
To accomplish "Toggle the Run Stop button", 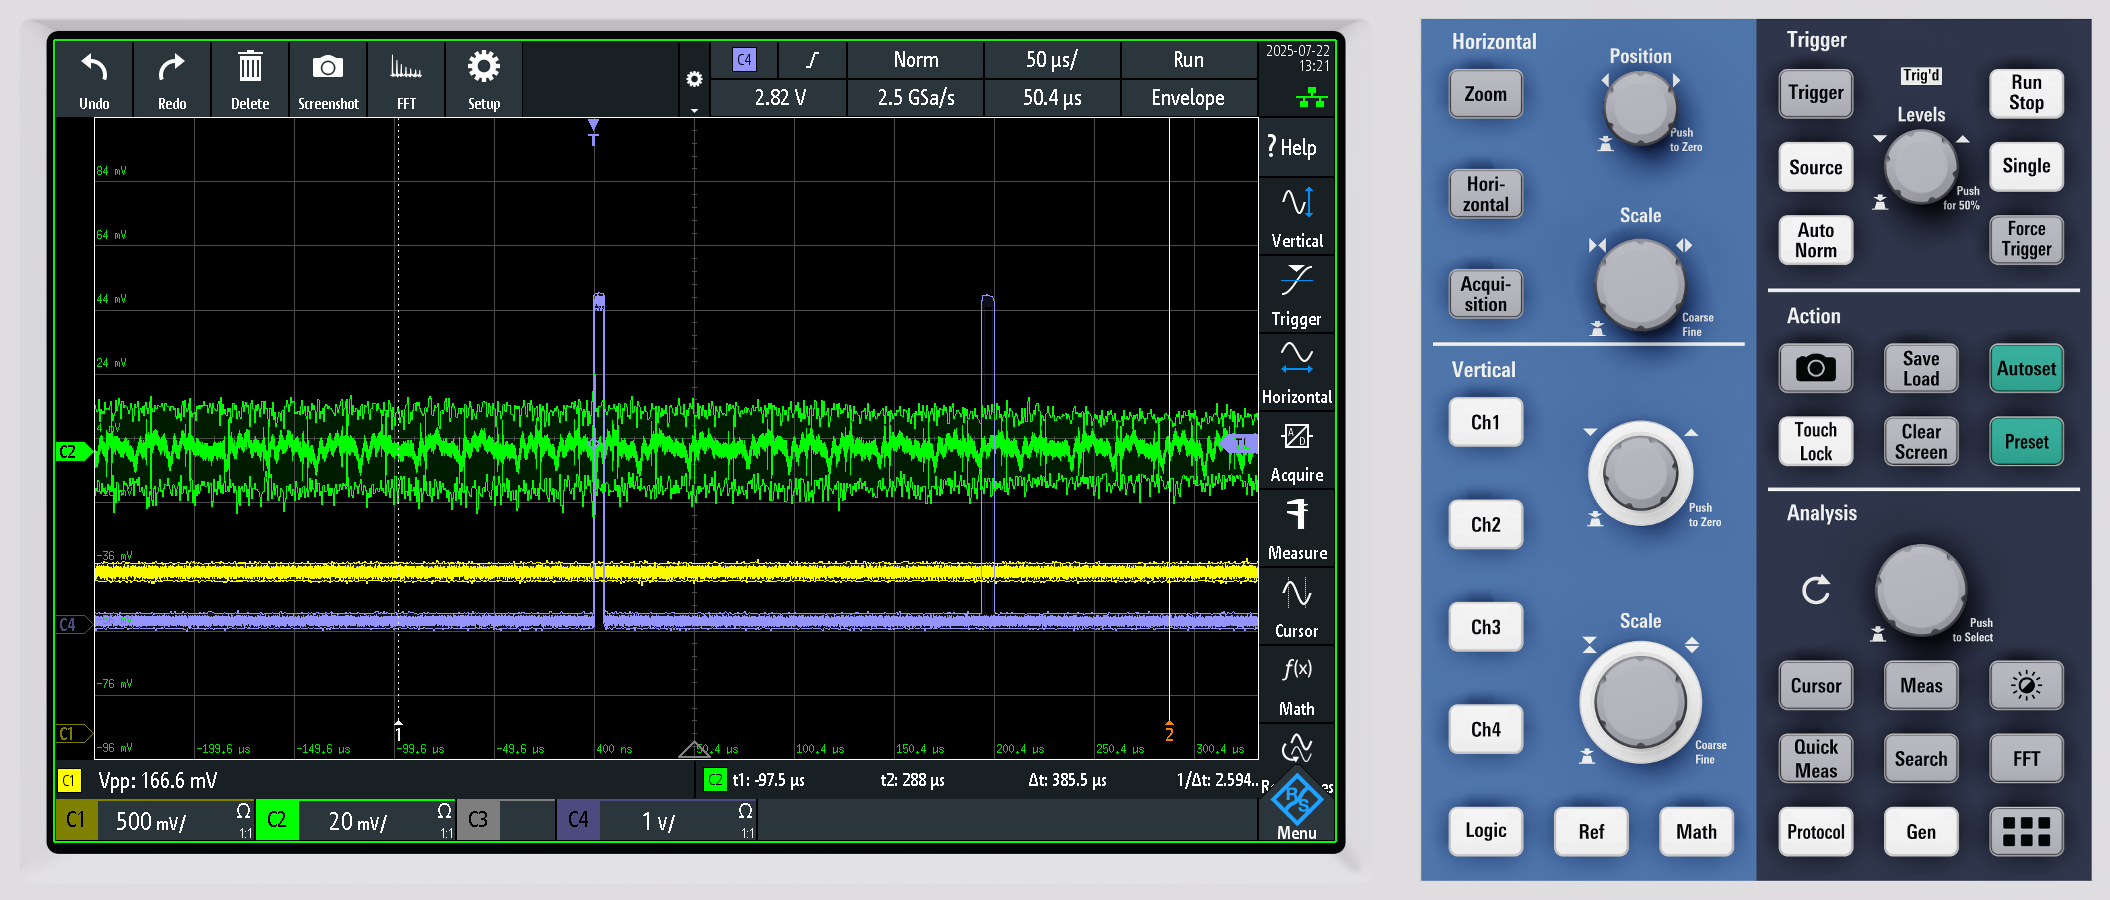I will point(2025,93).
